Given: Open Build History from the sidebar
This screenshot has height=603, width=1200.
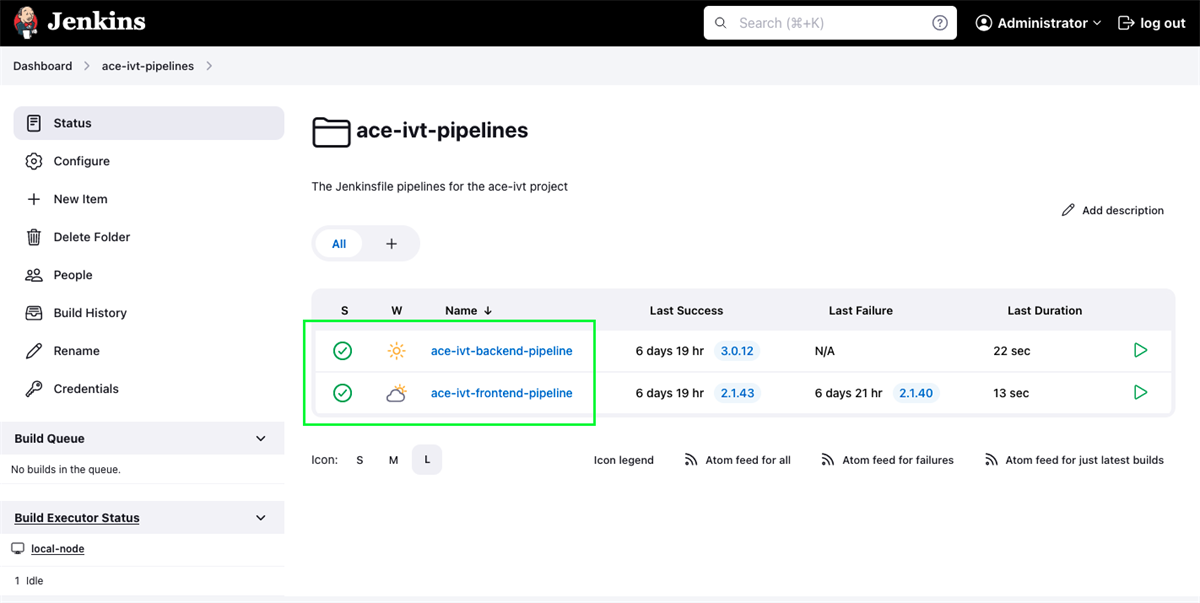Looking at the screenshot, I should [90, 313].
